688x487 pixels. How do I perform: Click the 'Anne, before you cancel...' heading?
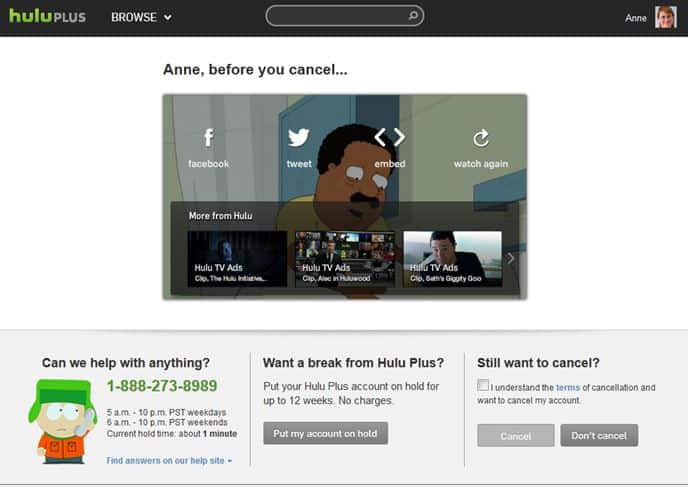pyautogui.click(x=255, y=69)
